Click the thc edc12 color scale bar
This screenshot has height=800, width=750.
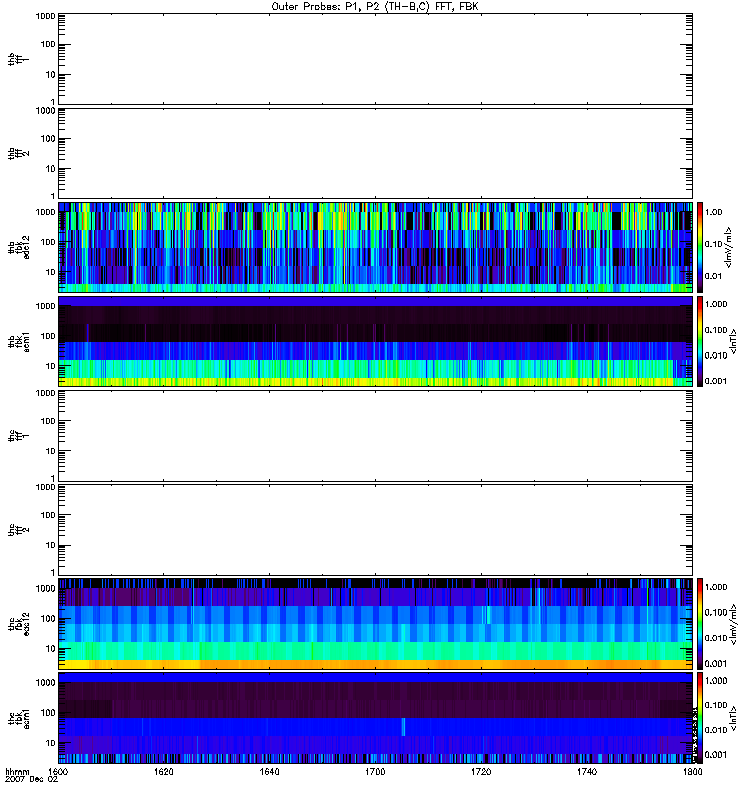click(x=701, y=624)
